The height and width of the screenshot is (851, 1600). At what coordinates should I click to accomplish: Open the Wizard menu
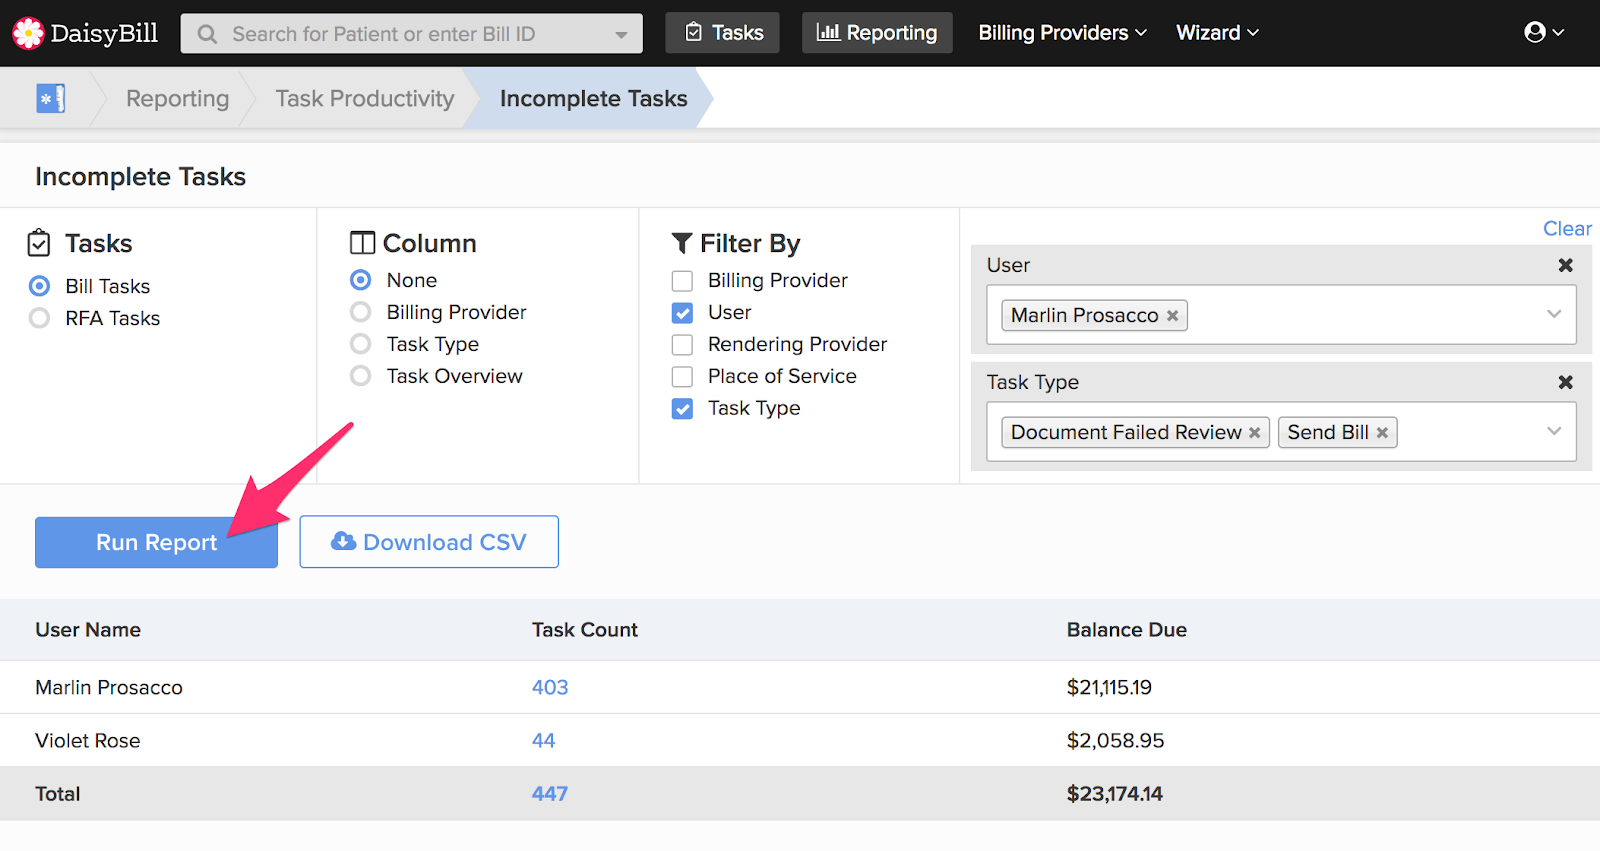(x=1216, y=33)
